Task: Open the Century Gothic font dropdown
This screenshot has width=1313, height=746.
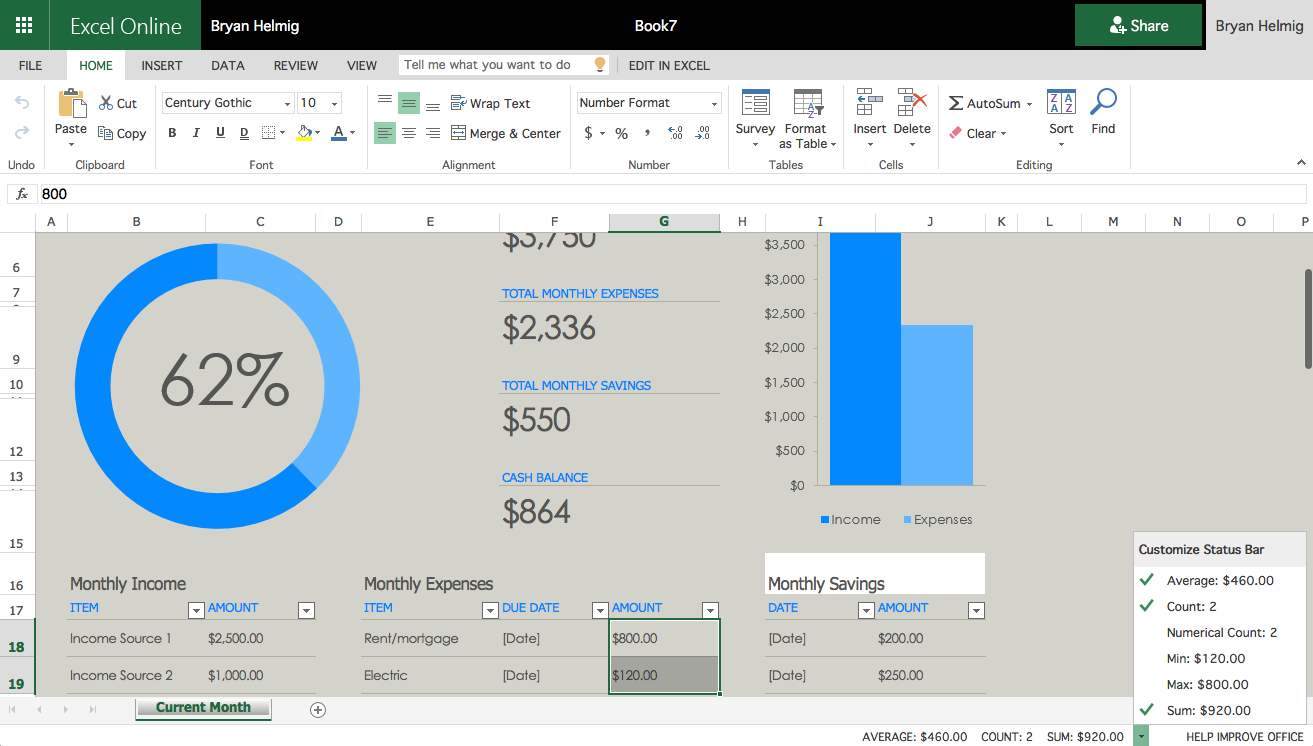Action: click(x=287, y=103)
